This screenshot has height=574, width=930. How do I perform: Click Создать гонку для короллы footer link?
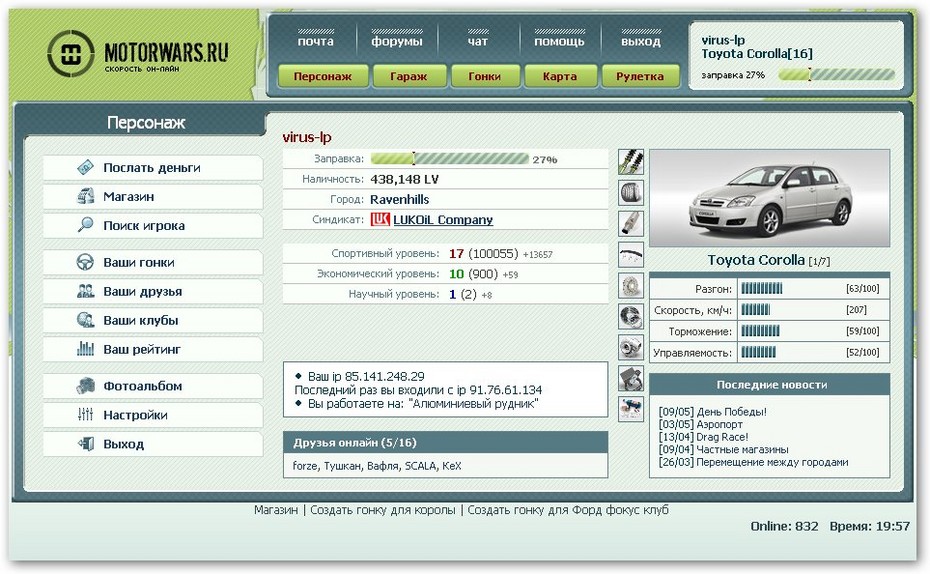[383, 510]
